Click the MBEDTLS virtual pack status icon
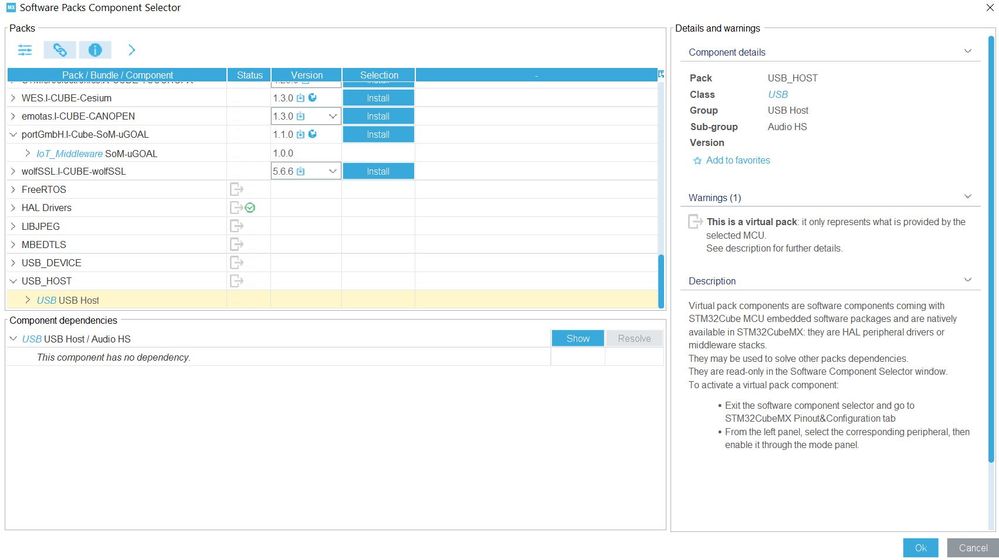Viewport: 999px width, 560px height. [x=236, y=244]
